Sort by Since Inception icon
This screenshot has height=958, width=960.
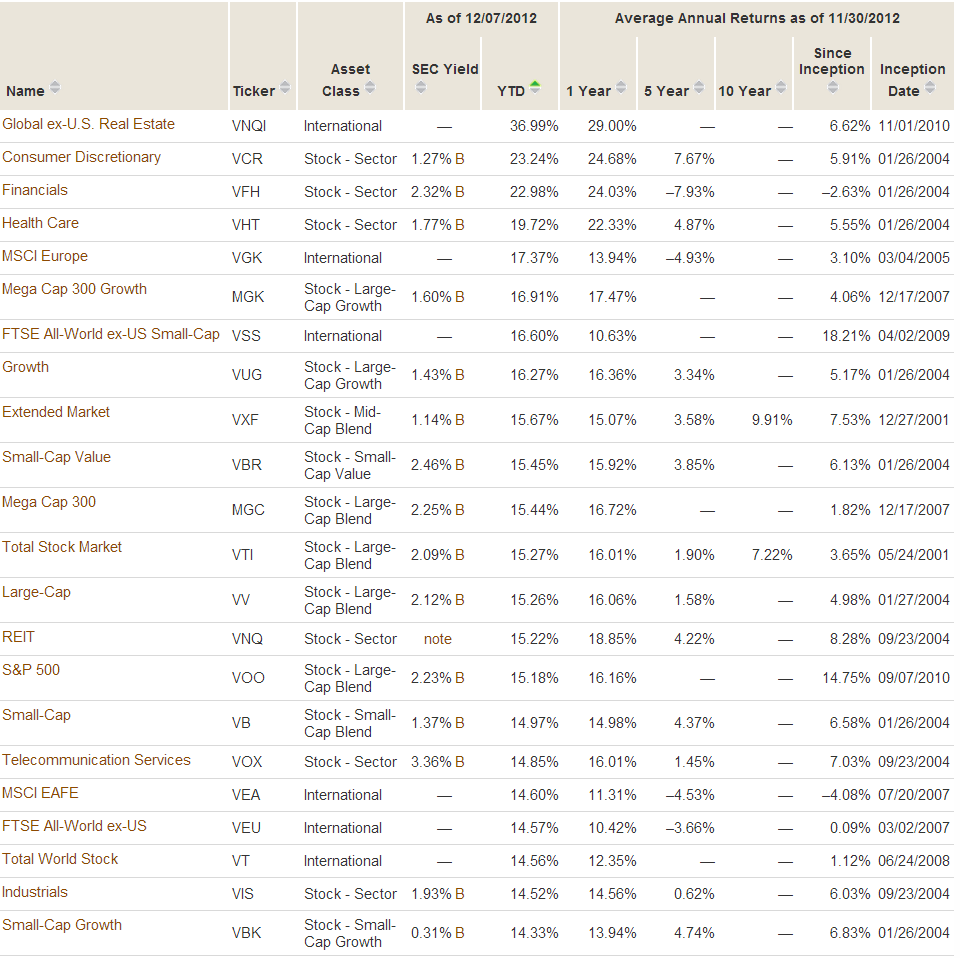[833, 88]
